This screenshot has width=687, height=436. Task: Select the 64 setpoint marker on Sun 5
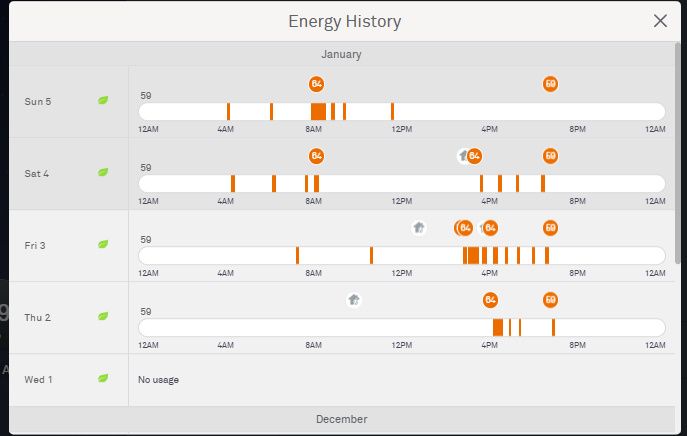click(317, 84)
